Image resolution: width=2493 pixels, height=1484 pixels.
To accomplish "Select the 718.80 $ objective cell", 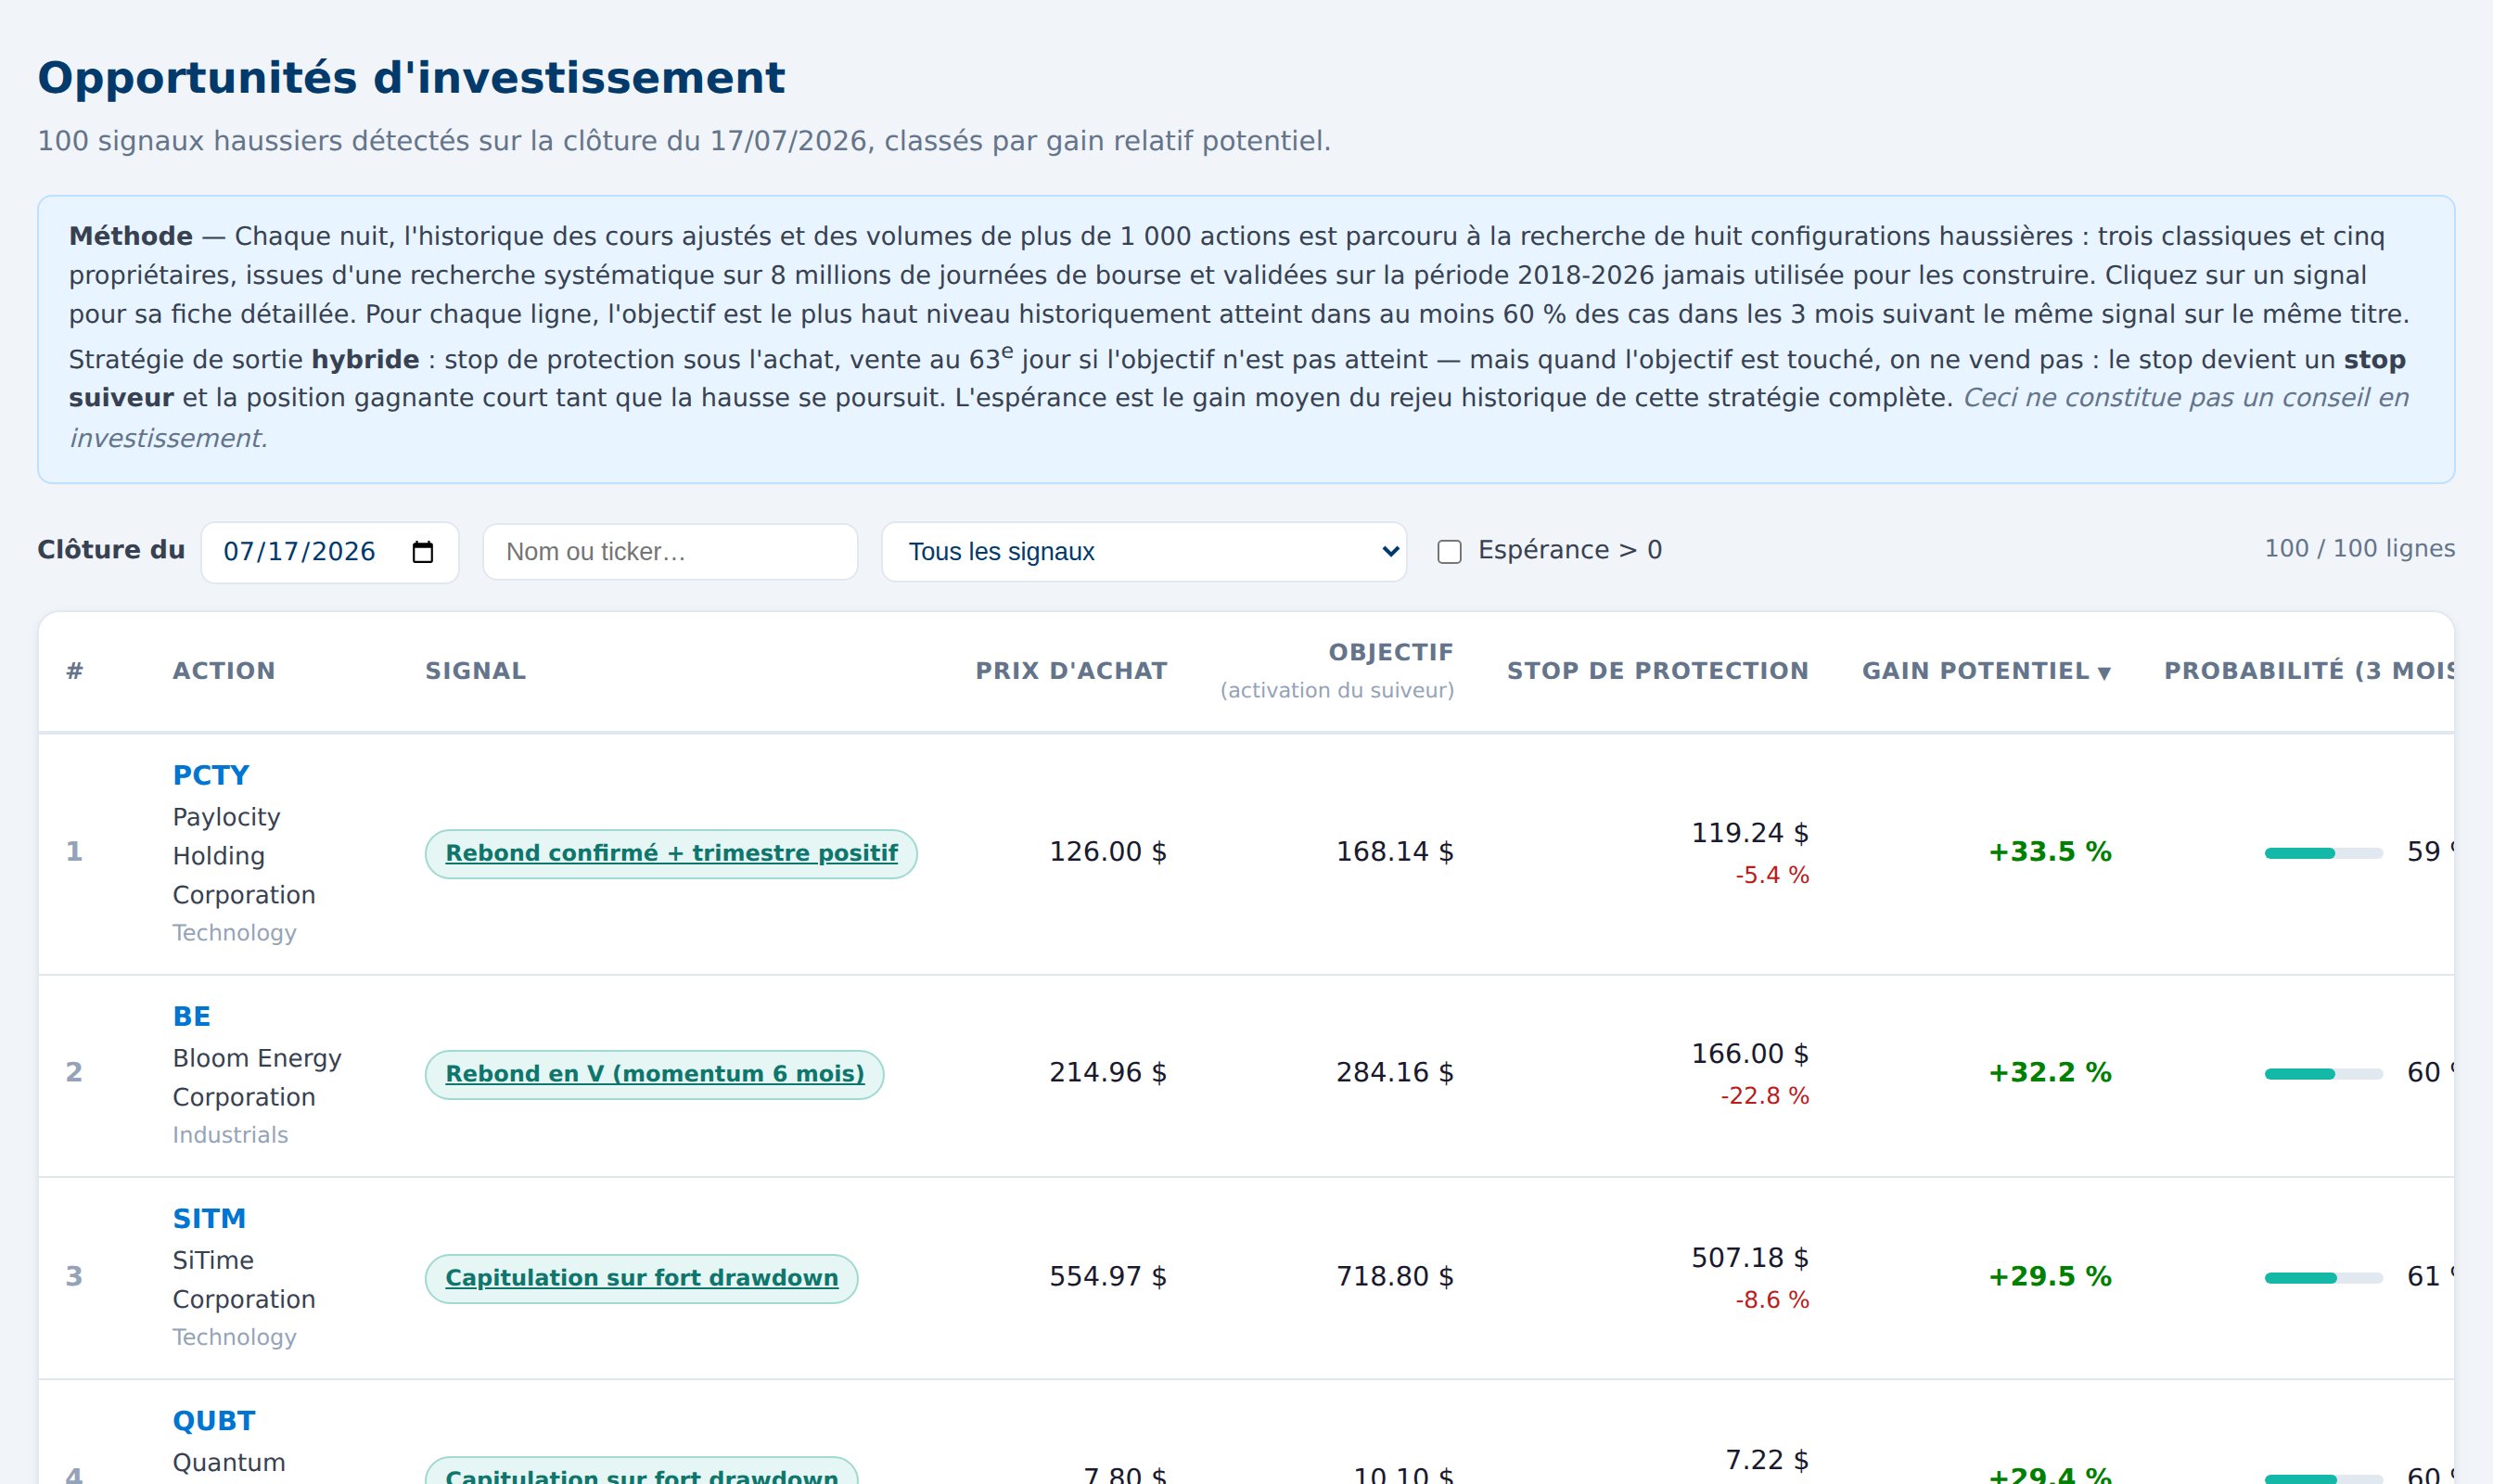I will click(x=1395, y=1276).
